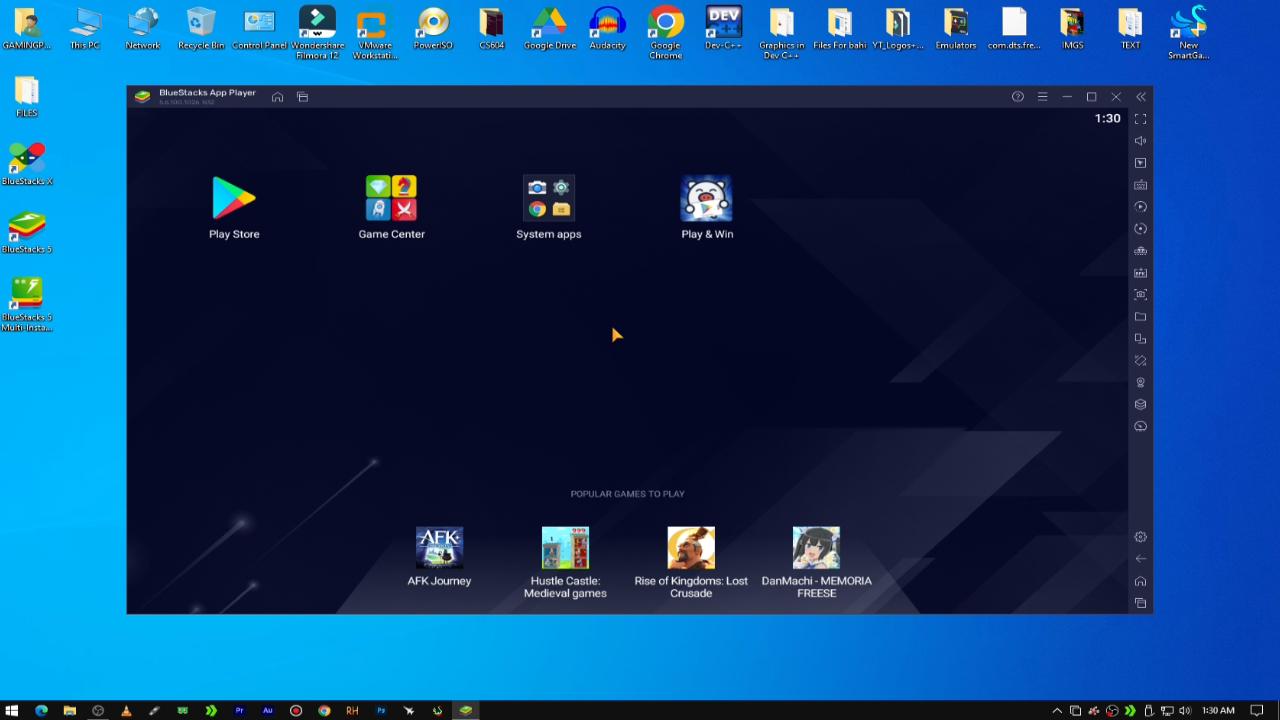Click the system tray volume icon
Screen dimensions: 1280x720
click(x=1184, y=711)
